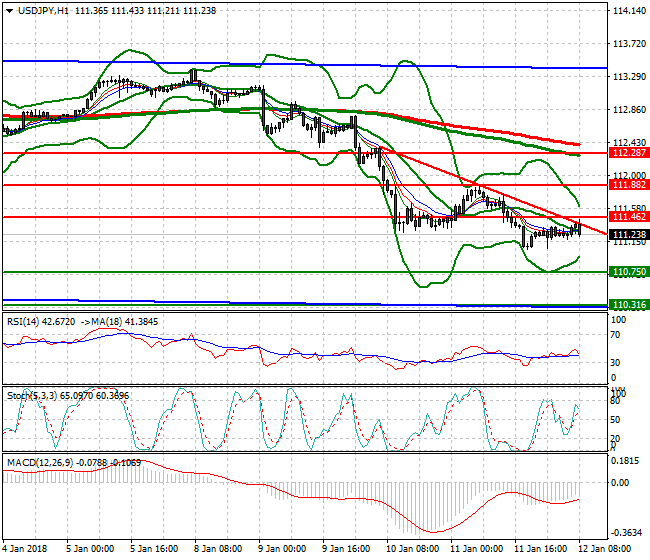This screenshot has height=560, width=650.
Task: Click the 11 Jan 16:00 time axis label
Action: coord(541,549)
